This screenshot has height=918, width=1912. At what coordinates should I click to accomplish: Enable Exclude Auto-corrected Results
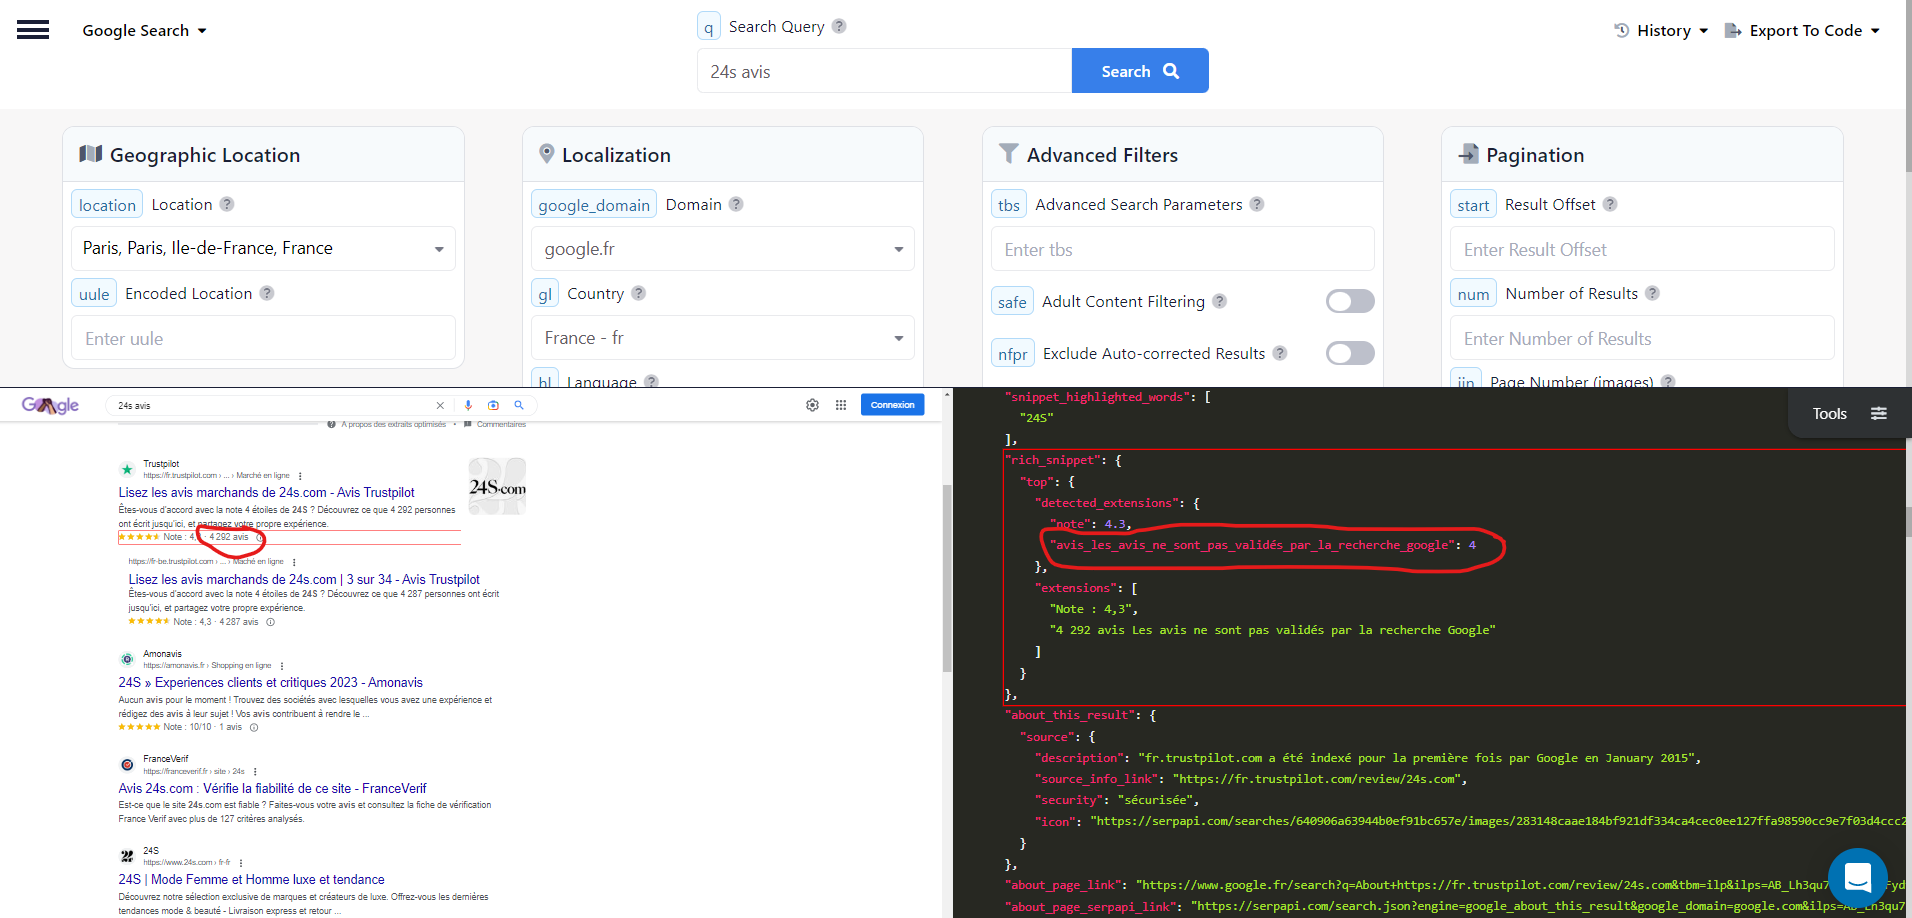(x=1350, y=353)
